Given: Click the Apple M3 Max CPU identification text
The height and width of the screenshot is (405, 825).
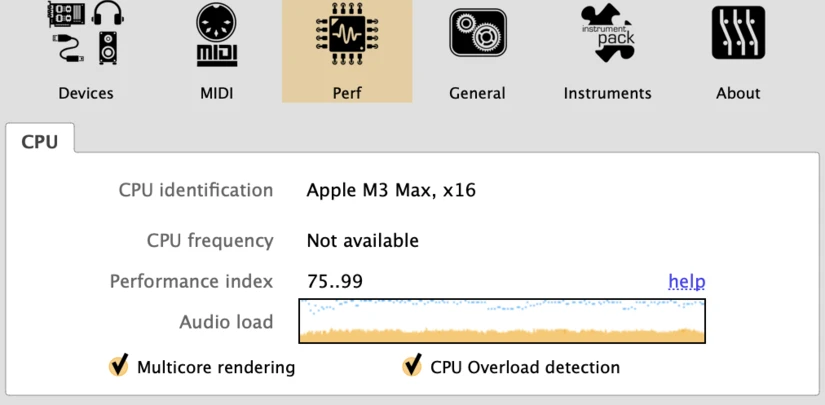Looking at the screenshot, I should point(391,190).
